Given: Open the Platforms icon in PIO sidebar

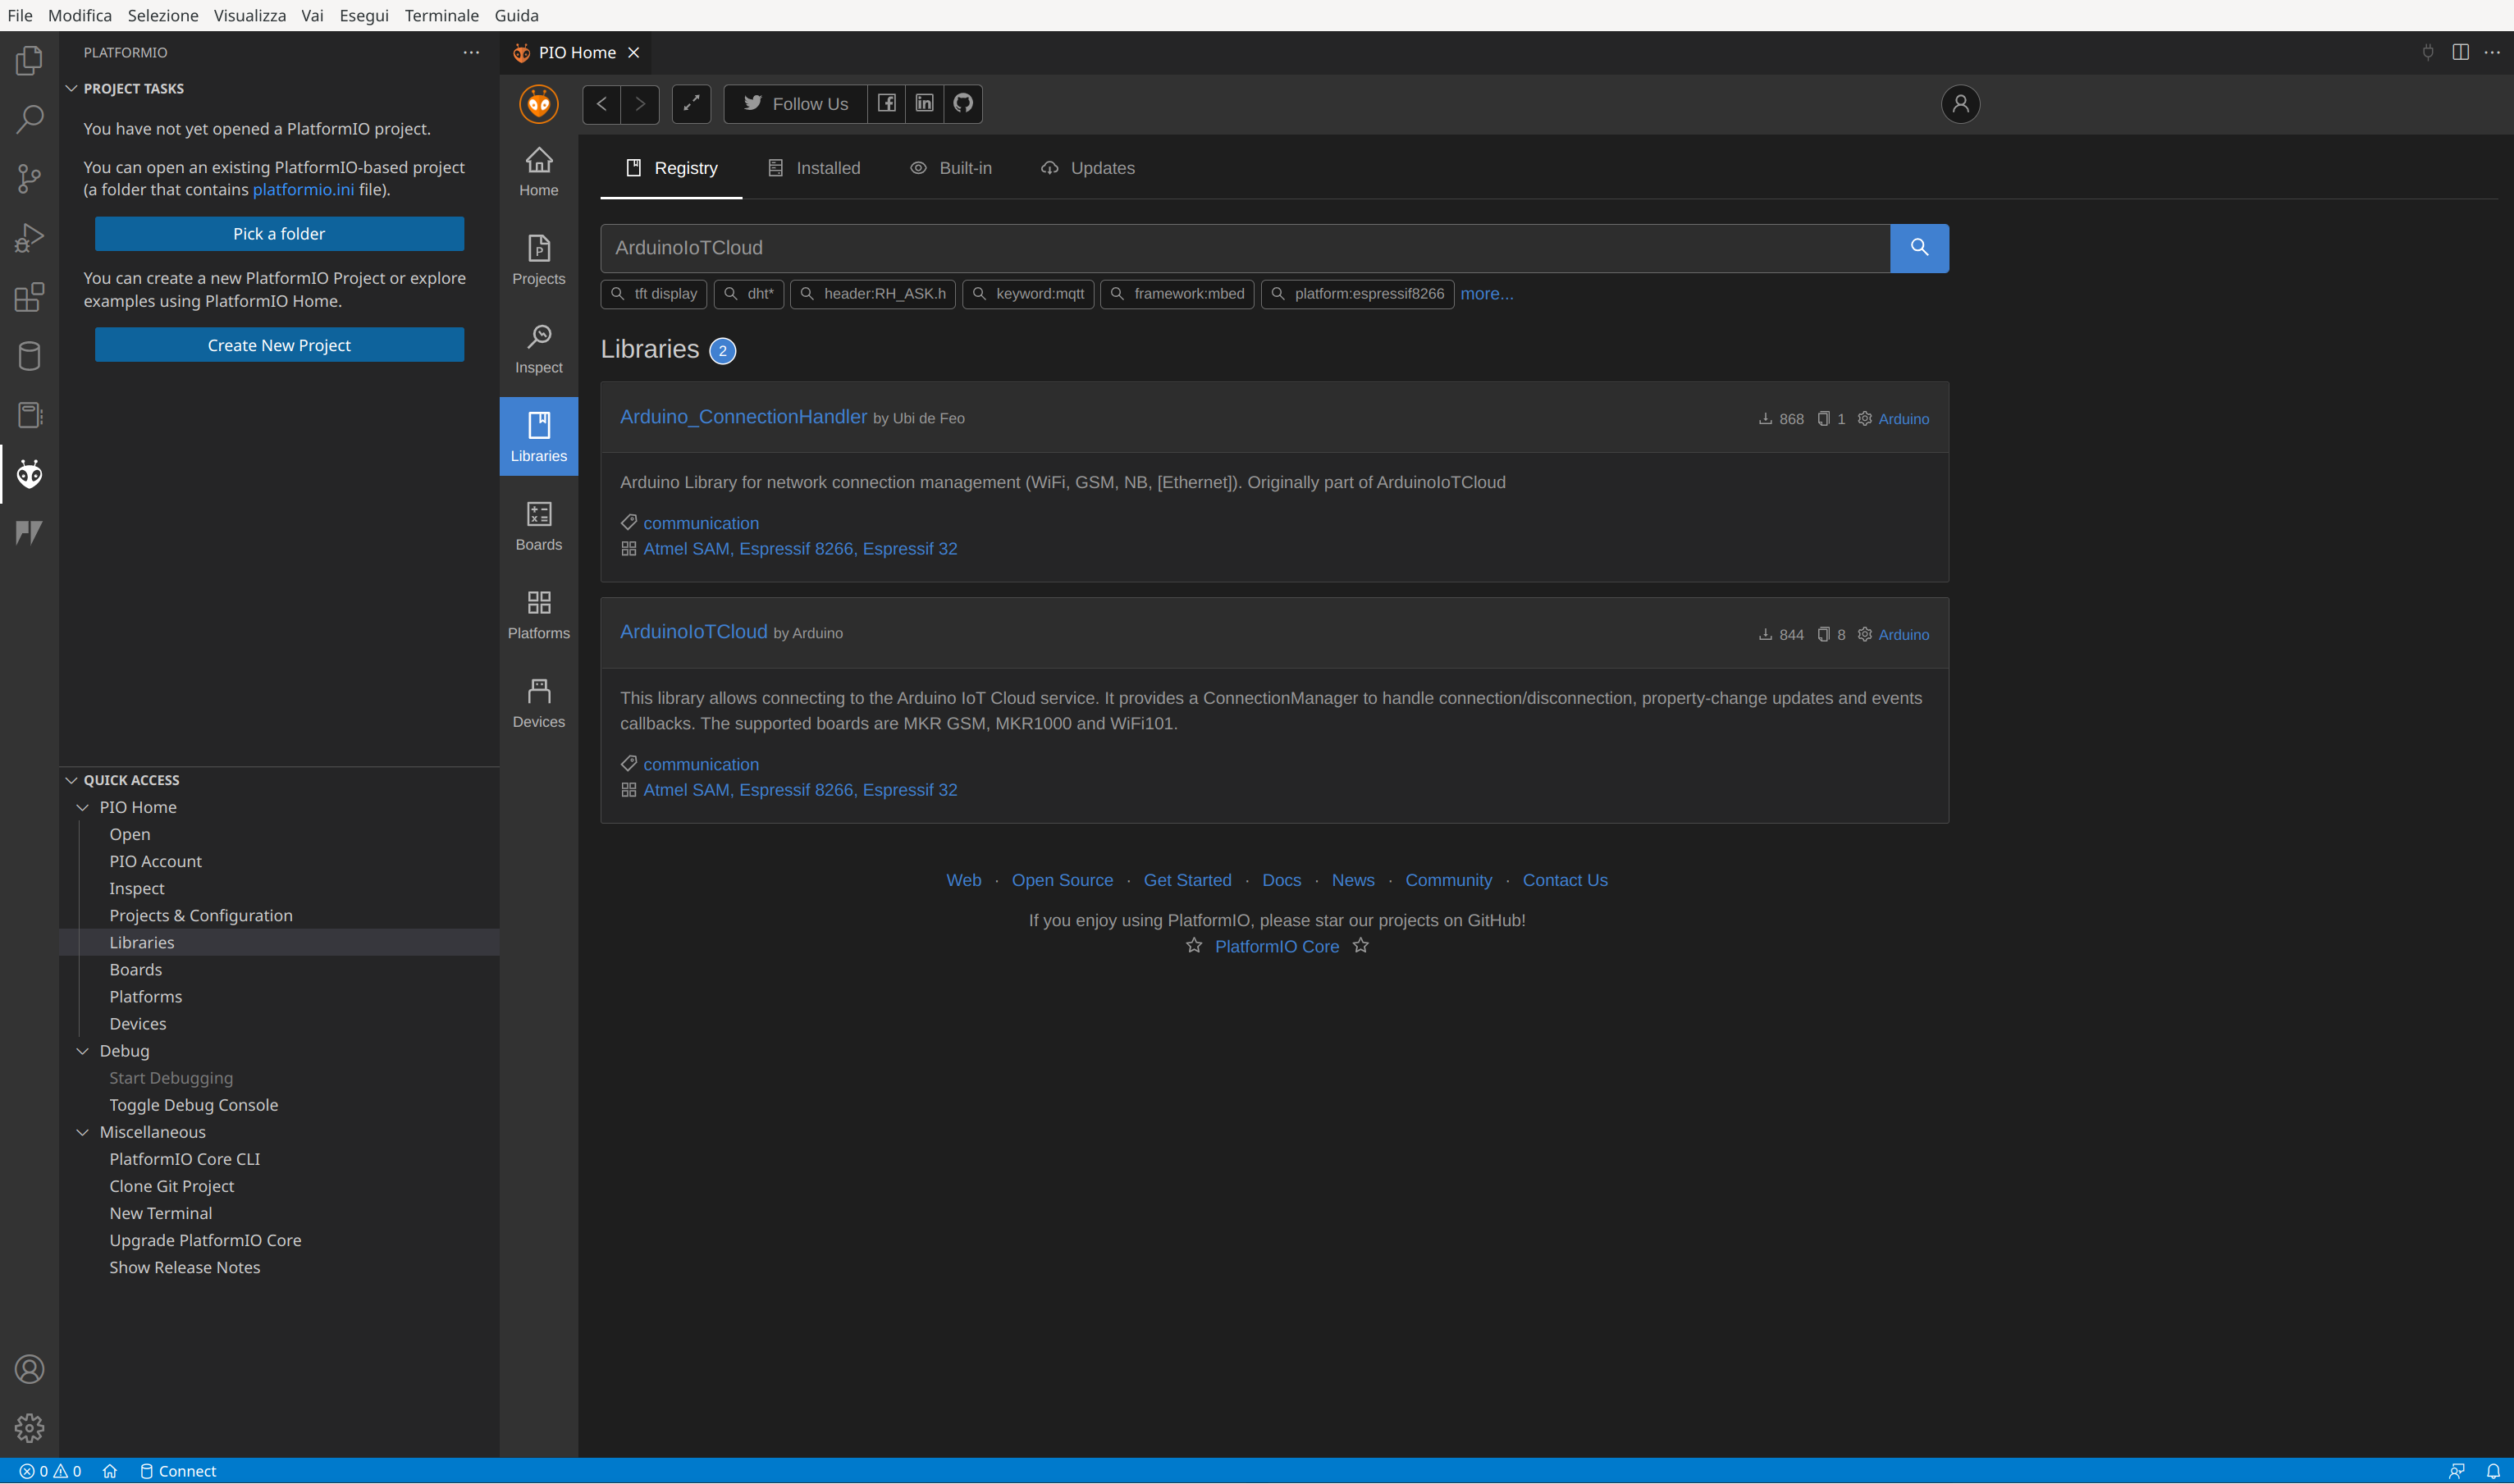Looking at the screenshot, I should click(538, 614).
